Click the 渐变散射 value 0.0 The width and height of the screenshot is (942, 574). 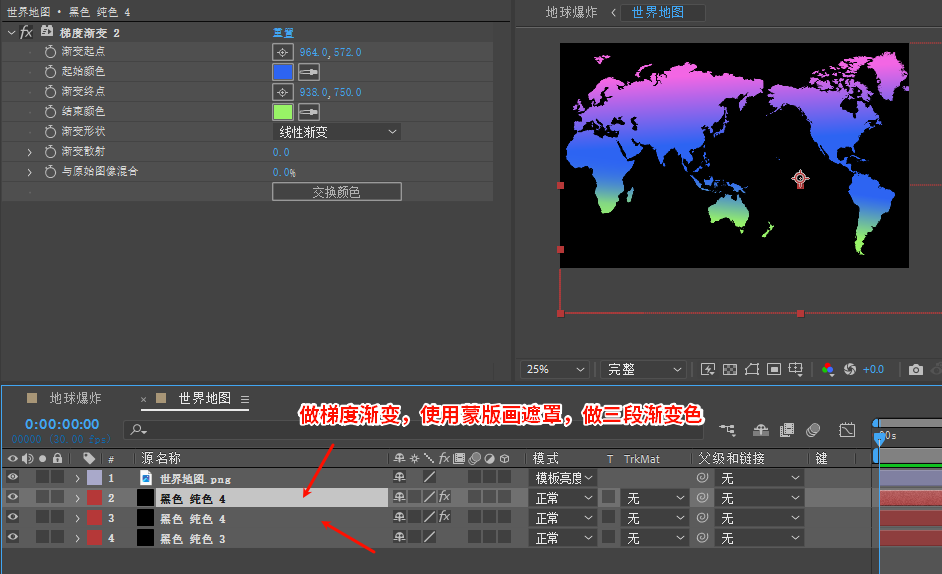coord(281,152)
